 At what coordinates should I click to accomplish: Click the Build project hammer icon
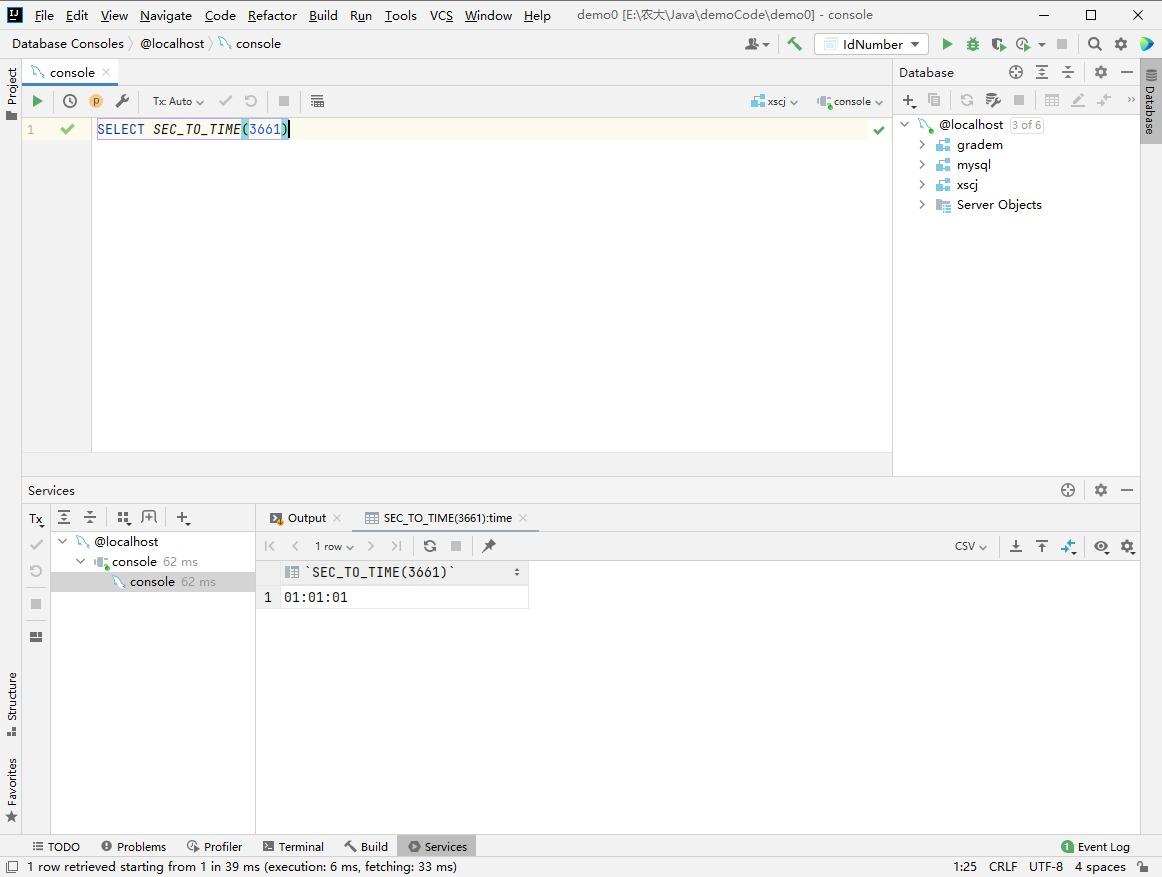[794, 44]
